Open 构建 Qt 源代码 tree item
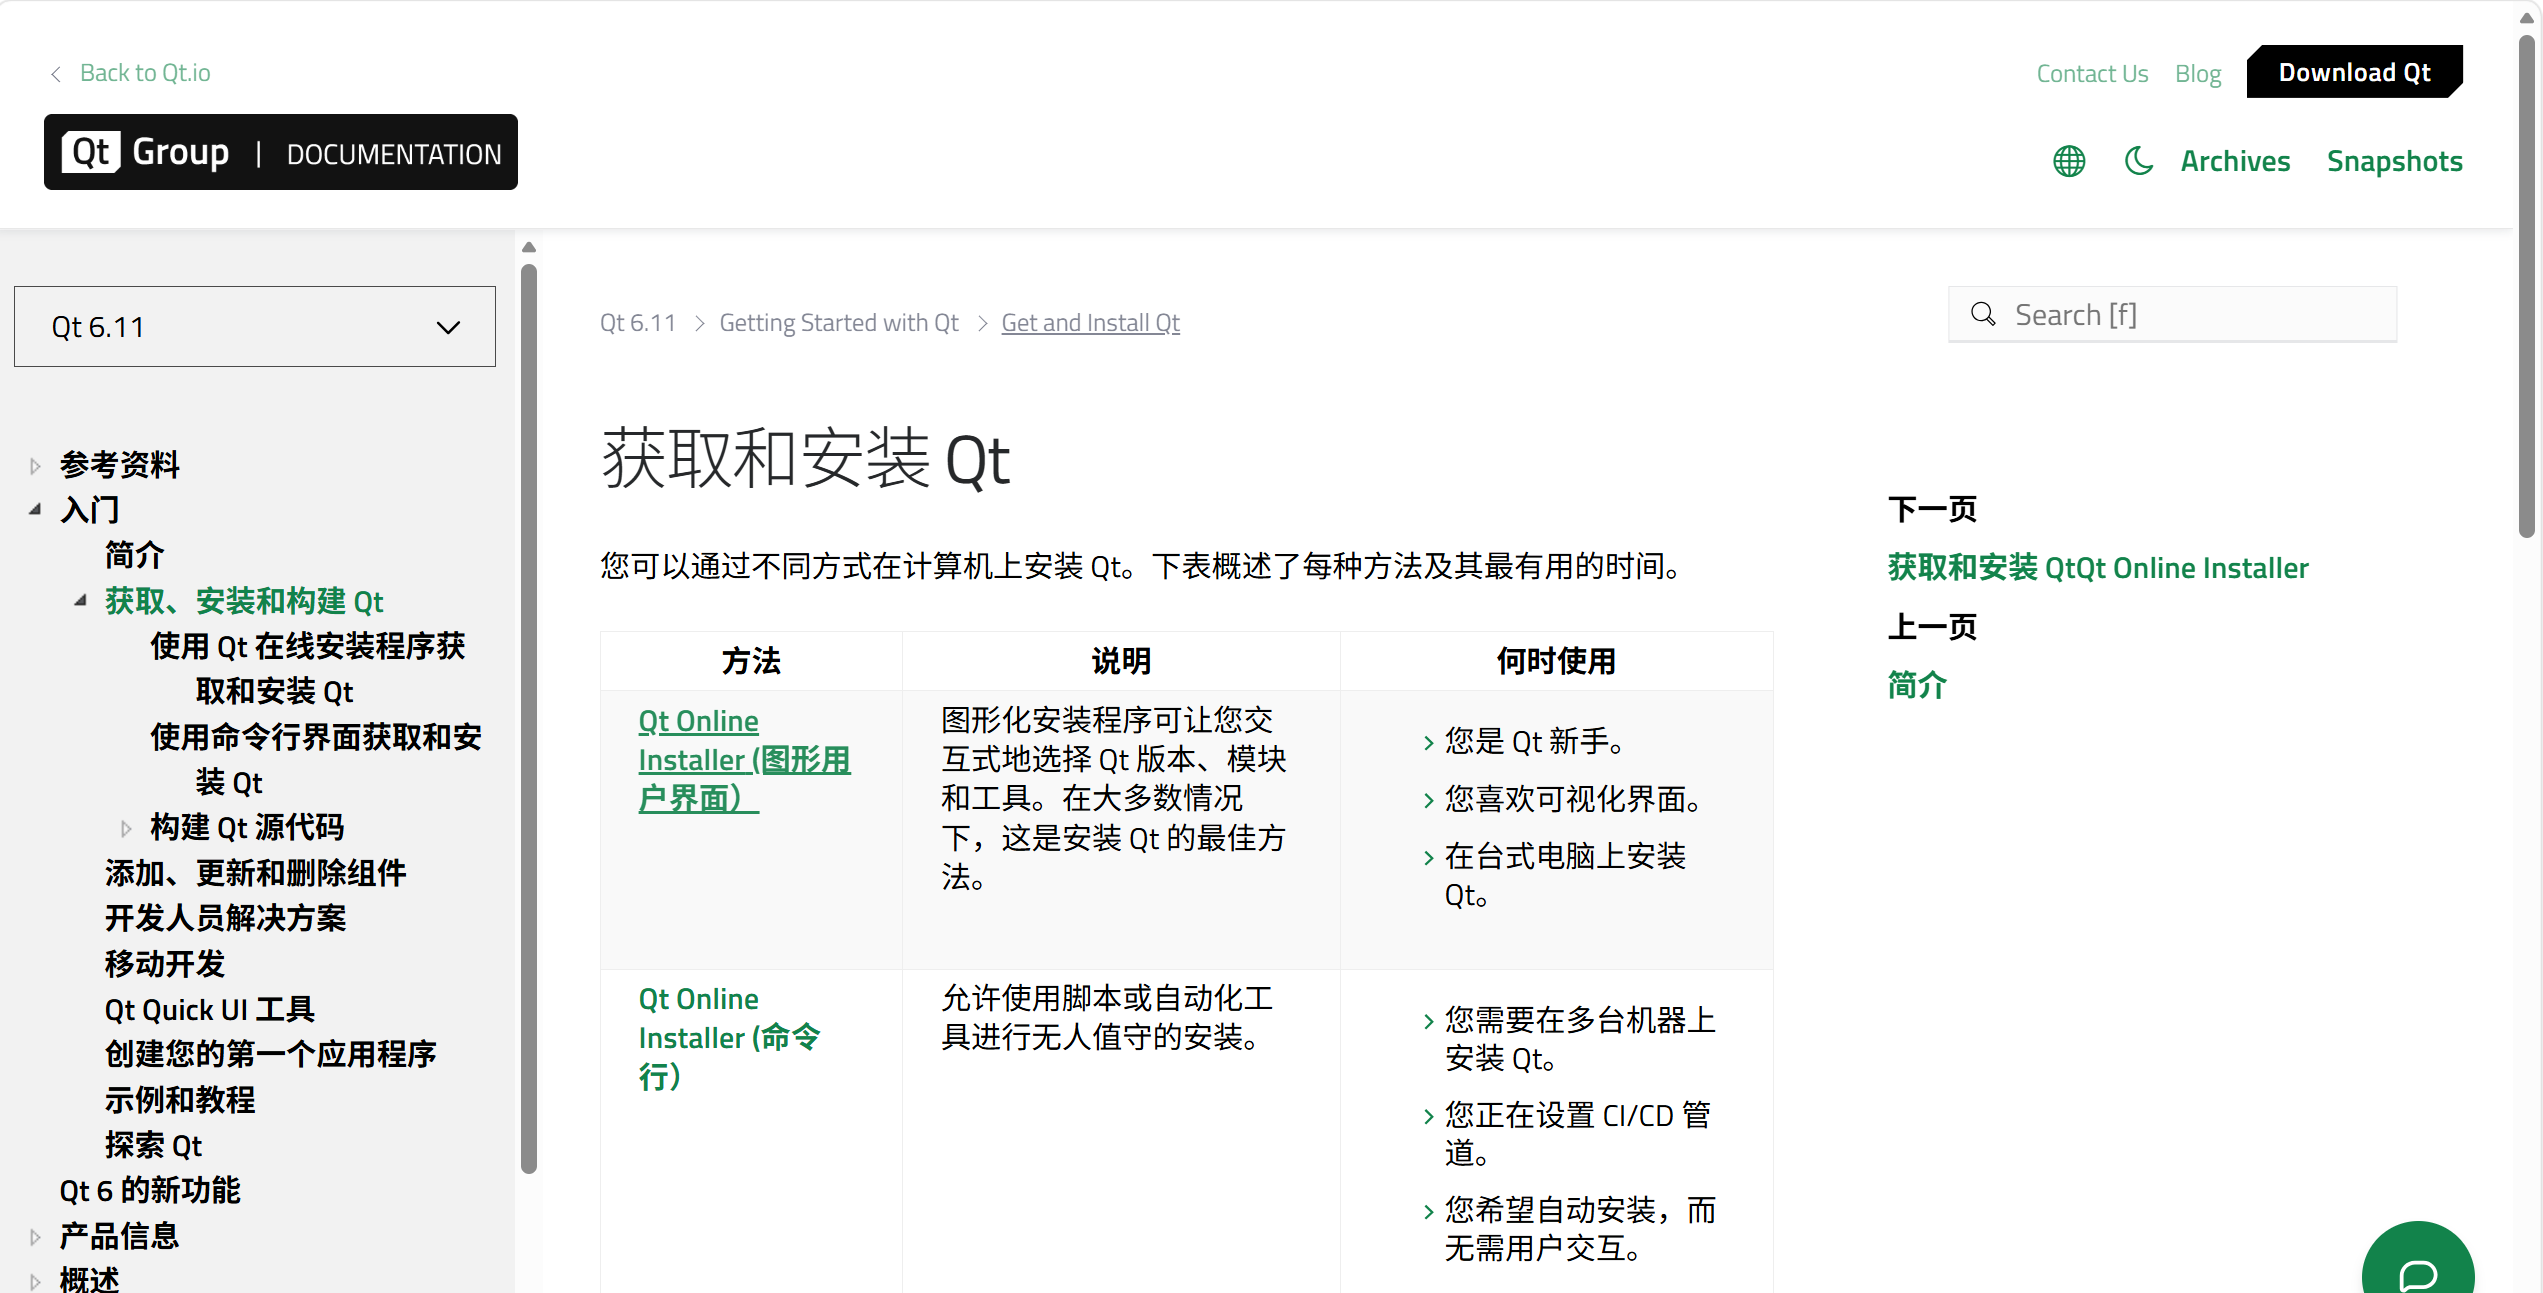The height and width of the screenshot is (1293, 2543). [x=247, y=828]
